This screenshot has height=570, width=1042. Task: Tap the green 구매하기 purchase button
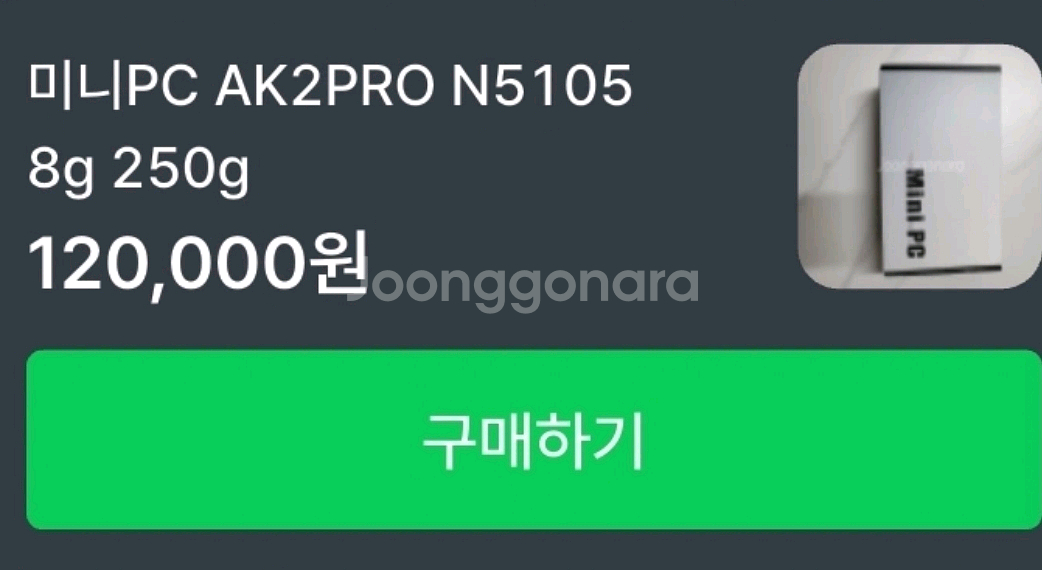(x=534, y=440)
